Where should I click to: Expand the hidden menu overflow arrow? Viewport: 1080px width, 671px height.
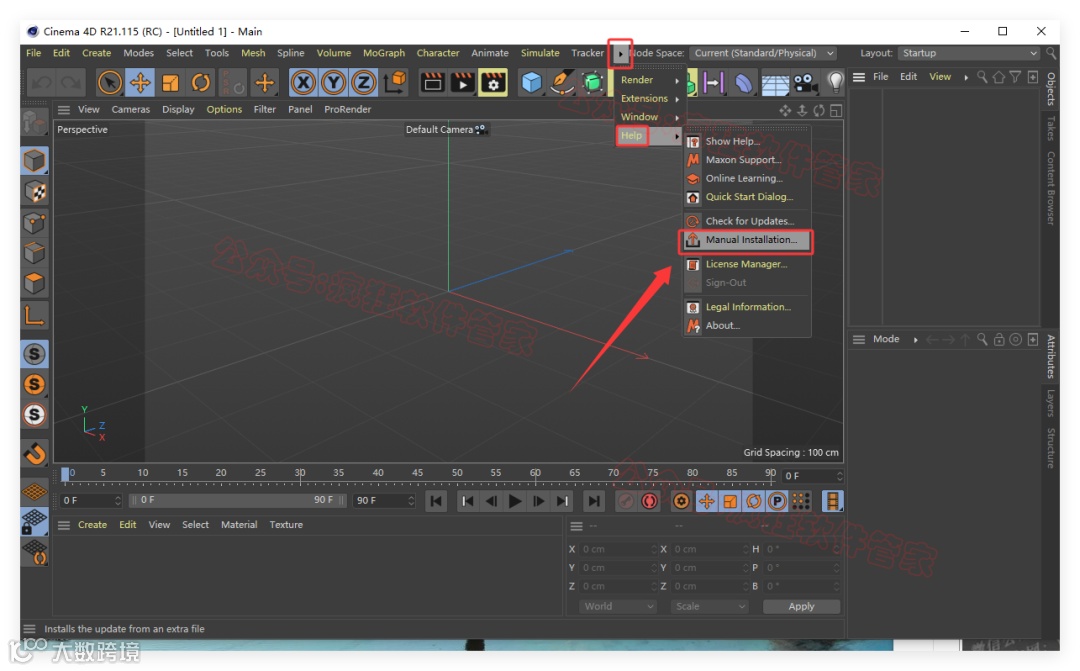click(621, 53)
